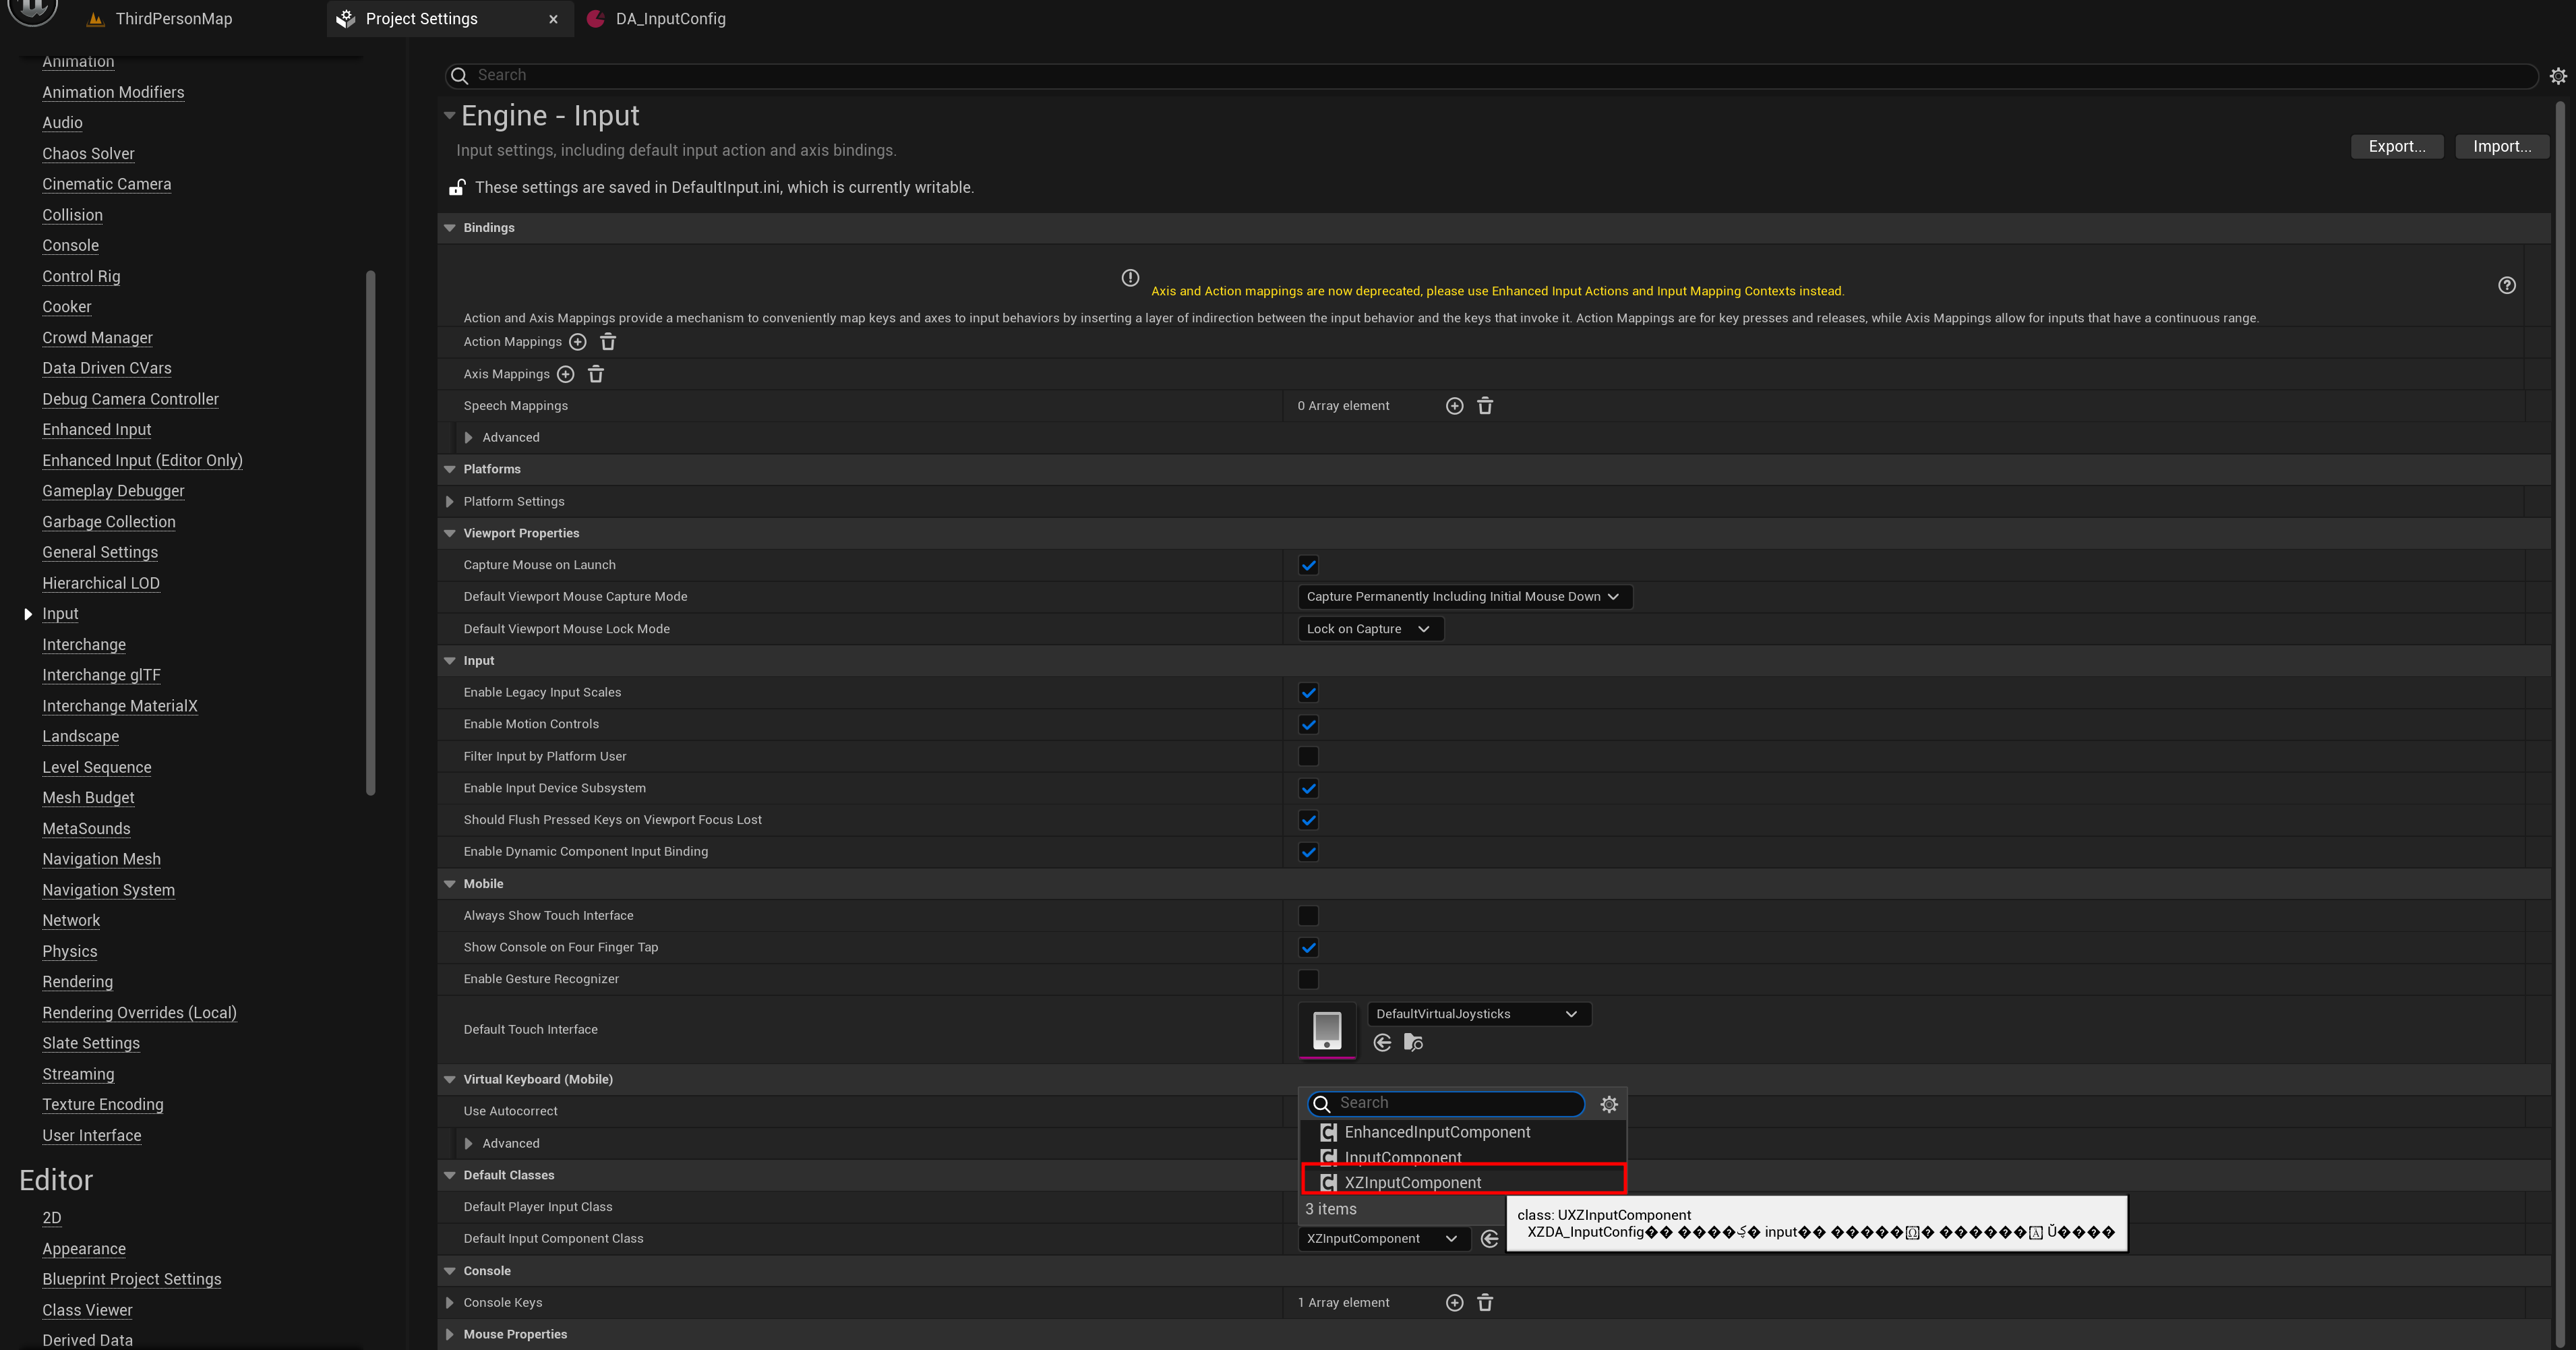This screenshot has height=1350, width=2576.
Task: Delete all Action Mappings with trash icon
Action: pyautogui.click(x=608, y=342)
